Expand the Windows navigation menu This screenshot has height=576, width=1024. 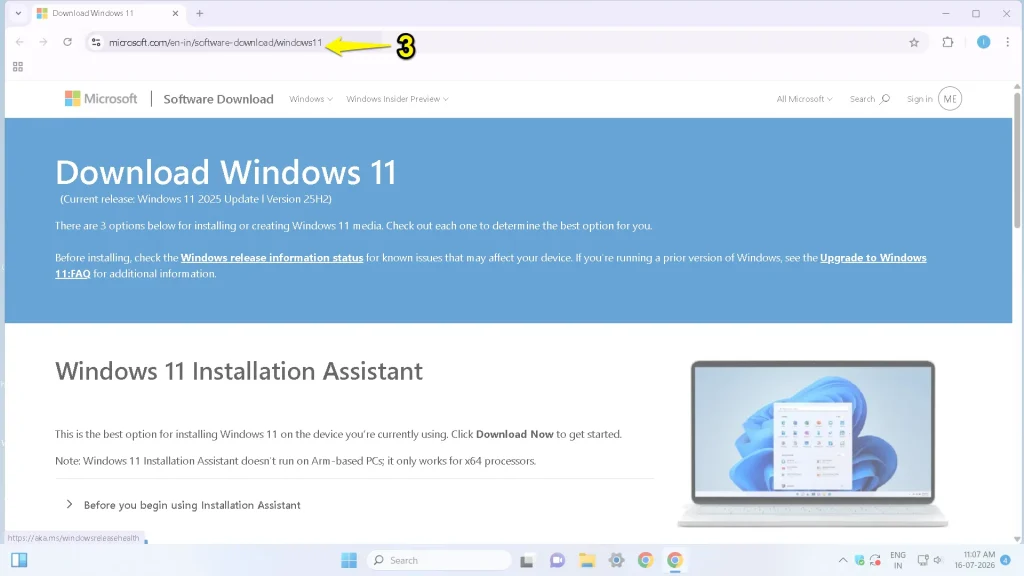click(x=311, y=99)
